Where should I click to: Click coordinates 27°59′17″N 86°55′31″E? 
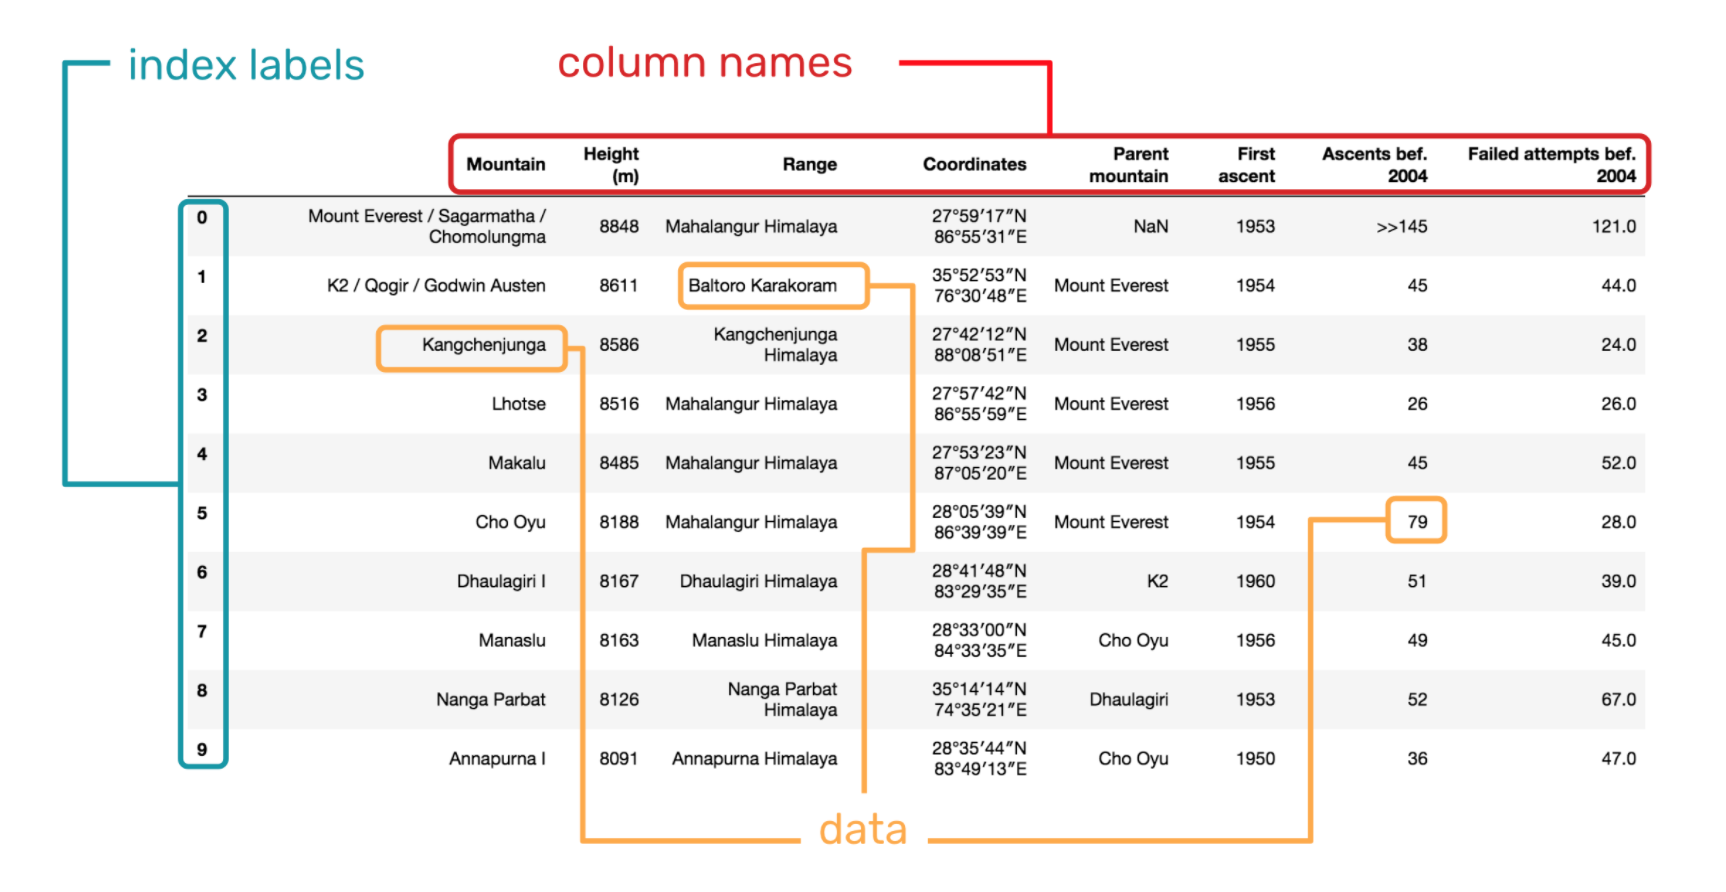point(979,226)
